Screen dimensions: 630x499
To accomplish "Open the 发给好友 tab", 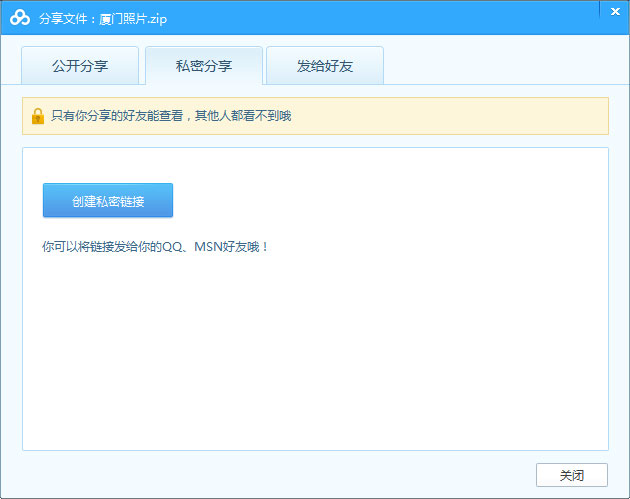I will tap(325, 65).
